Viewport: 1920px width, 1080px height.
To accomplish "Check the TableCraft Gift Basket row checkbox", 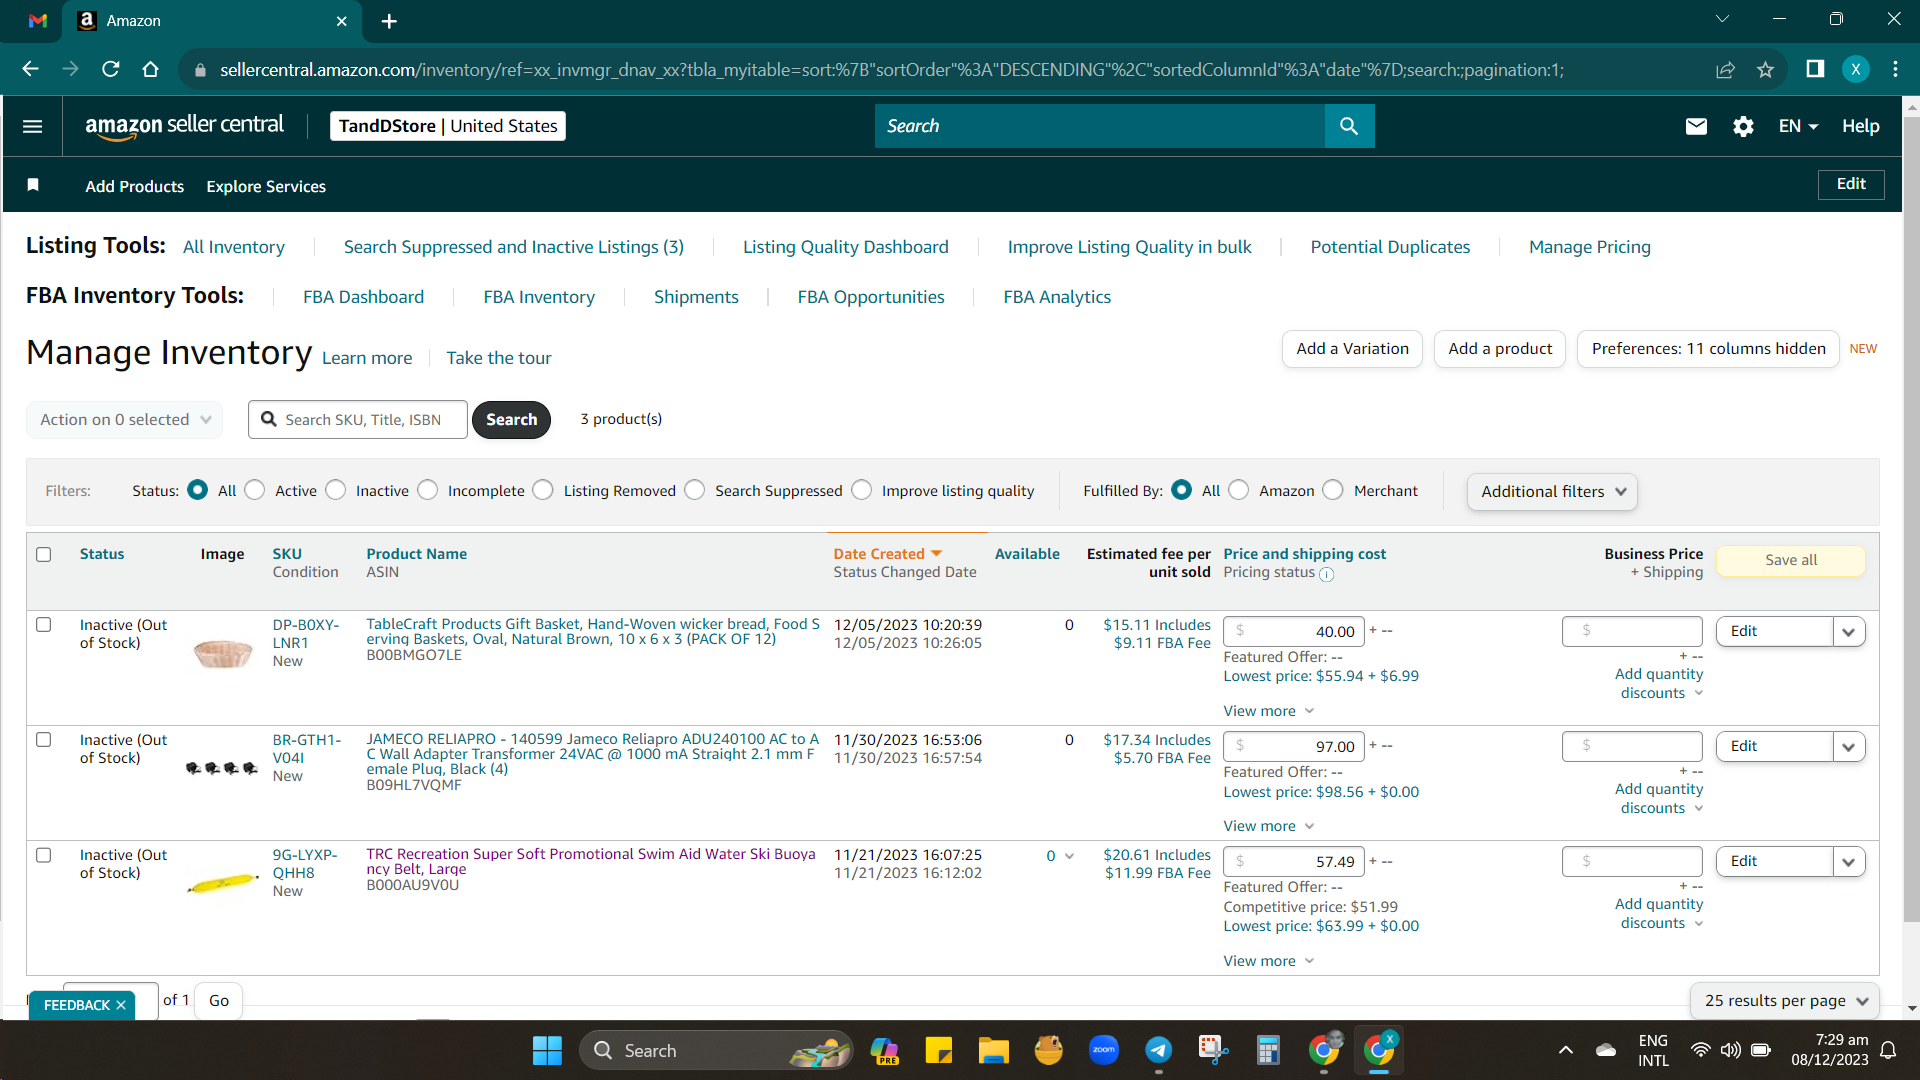I will (x=44, y=625).
